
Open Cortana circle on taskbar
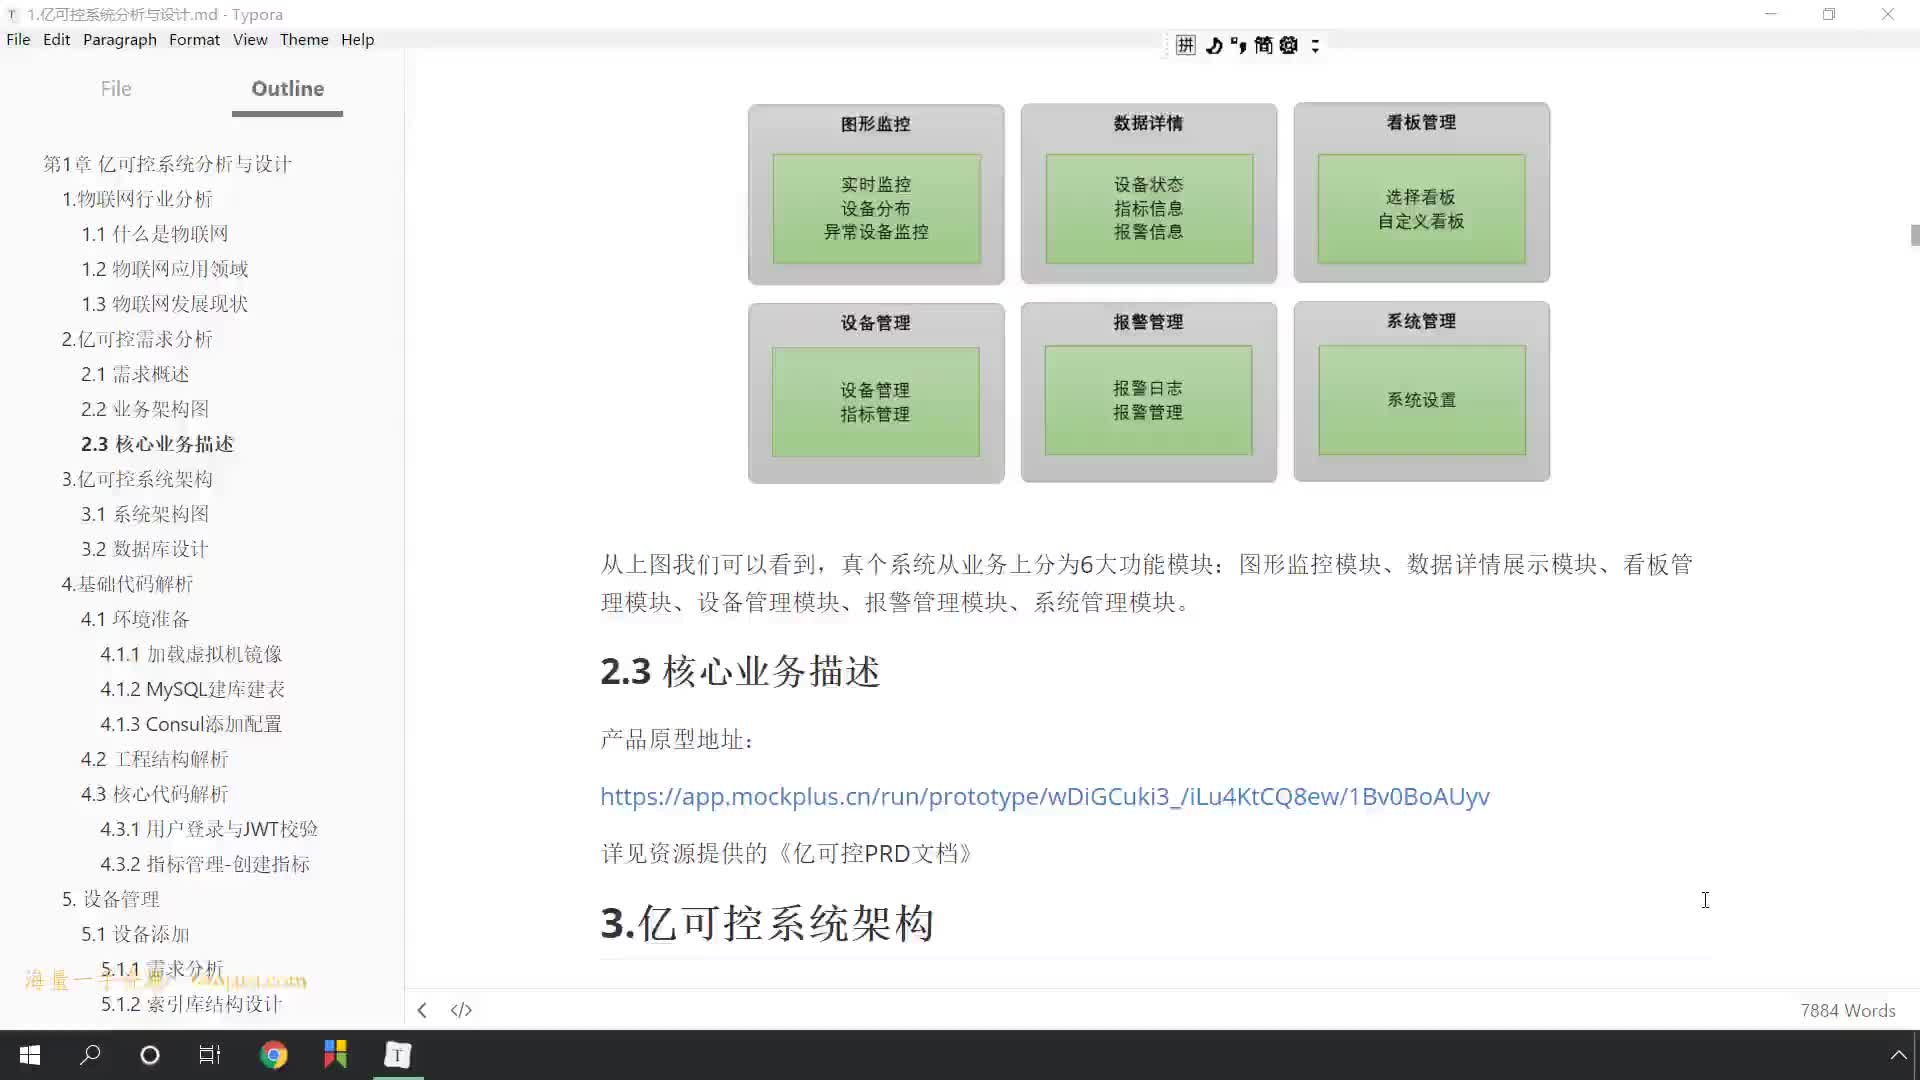coord(150,1055)
